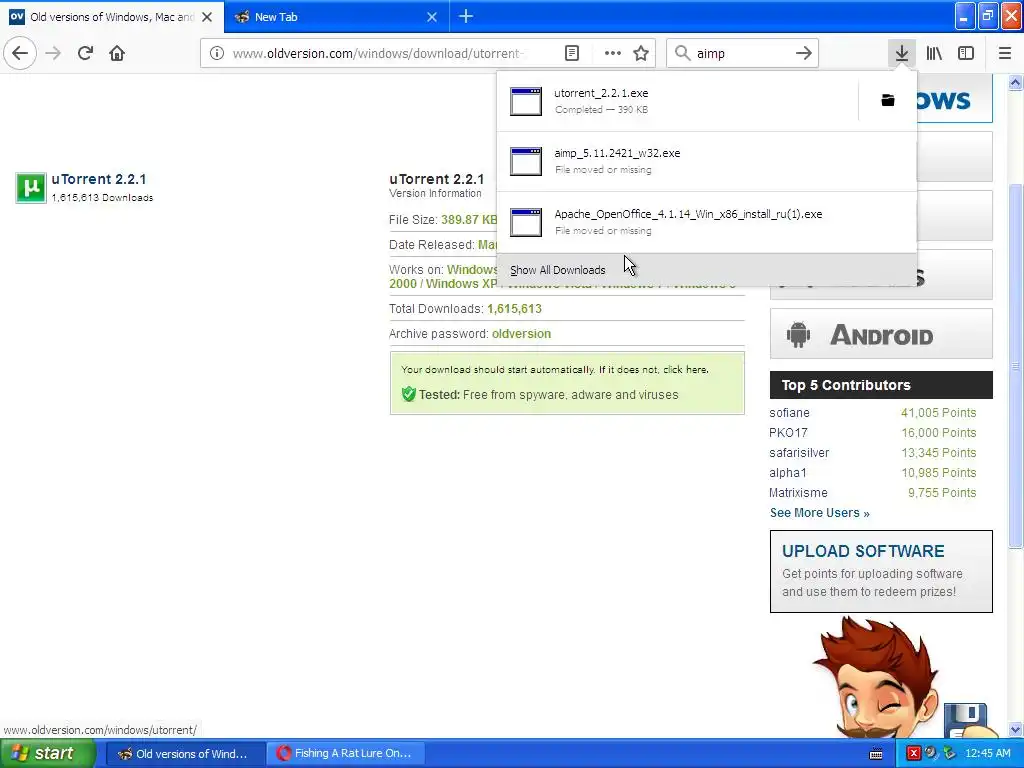
Task: Select the Apache_OpenOffice install download entry
Action: click(x=707, y=222)
